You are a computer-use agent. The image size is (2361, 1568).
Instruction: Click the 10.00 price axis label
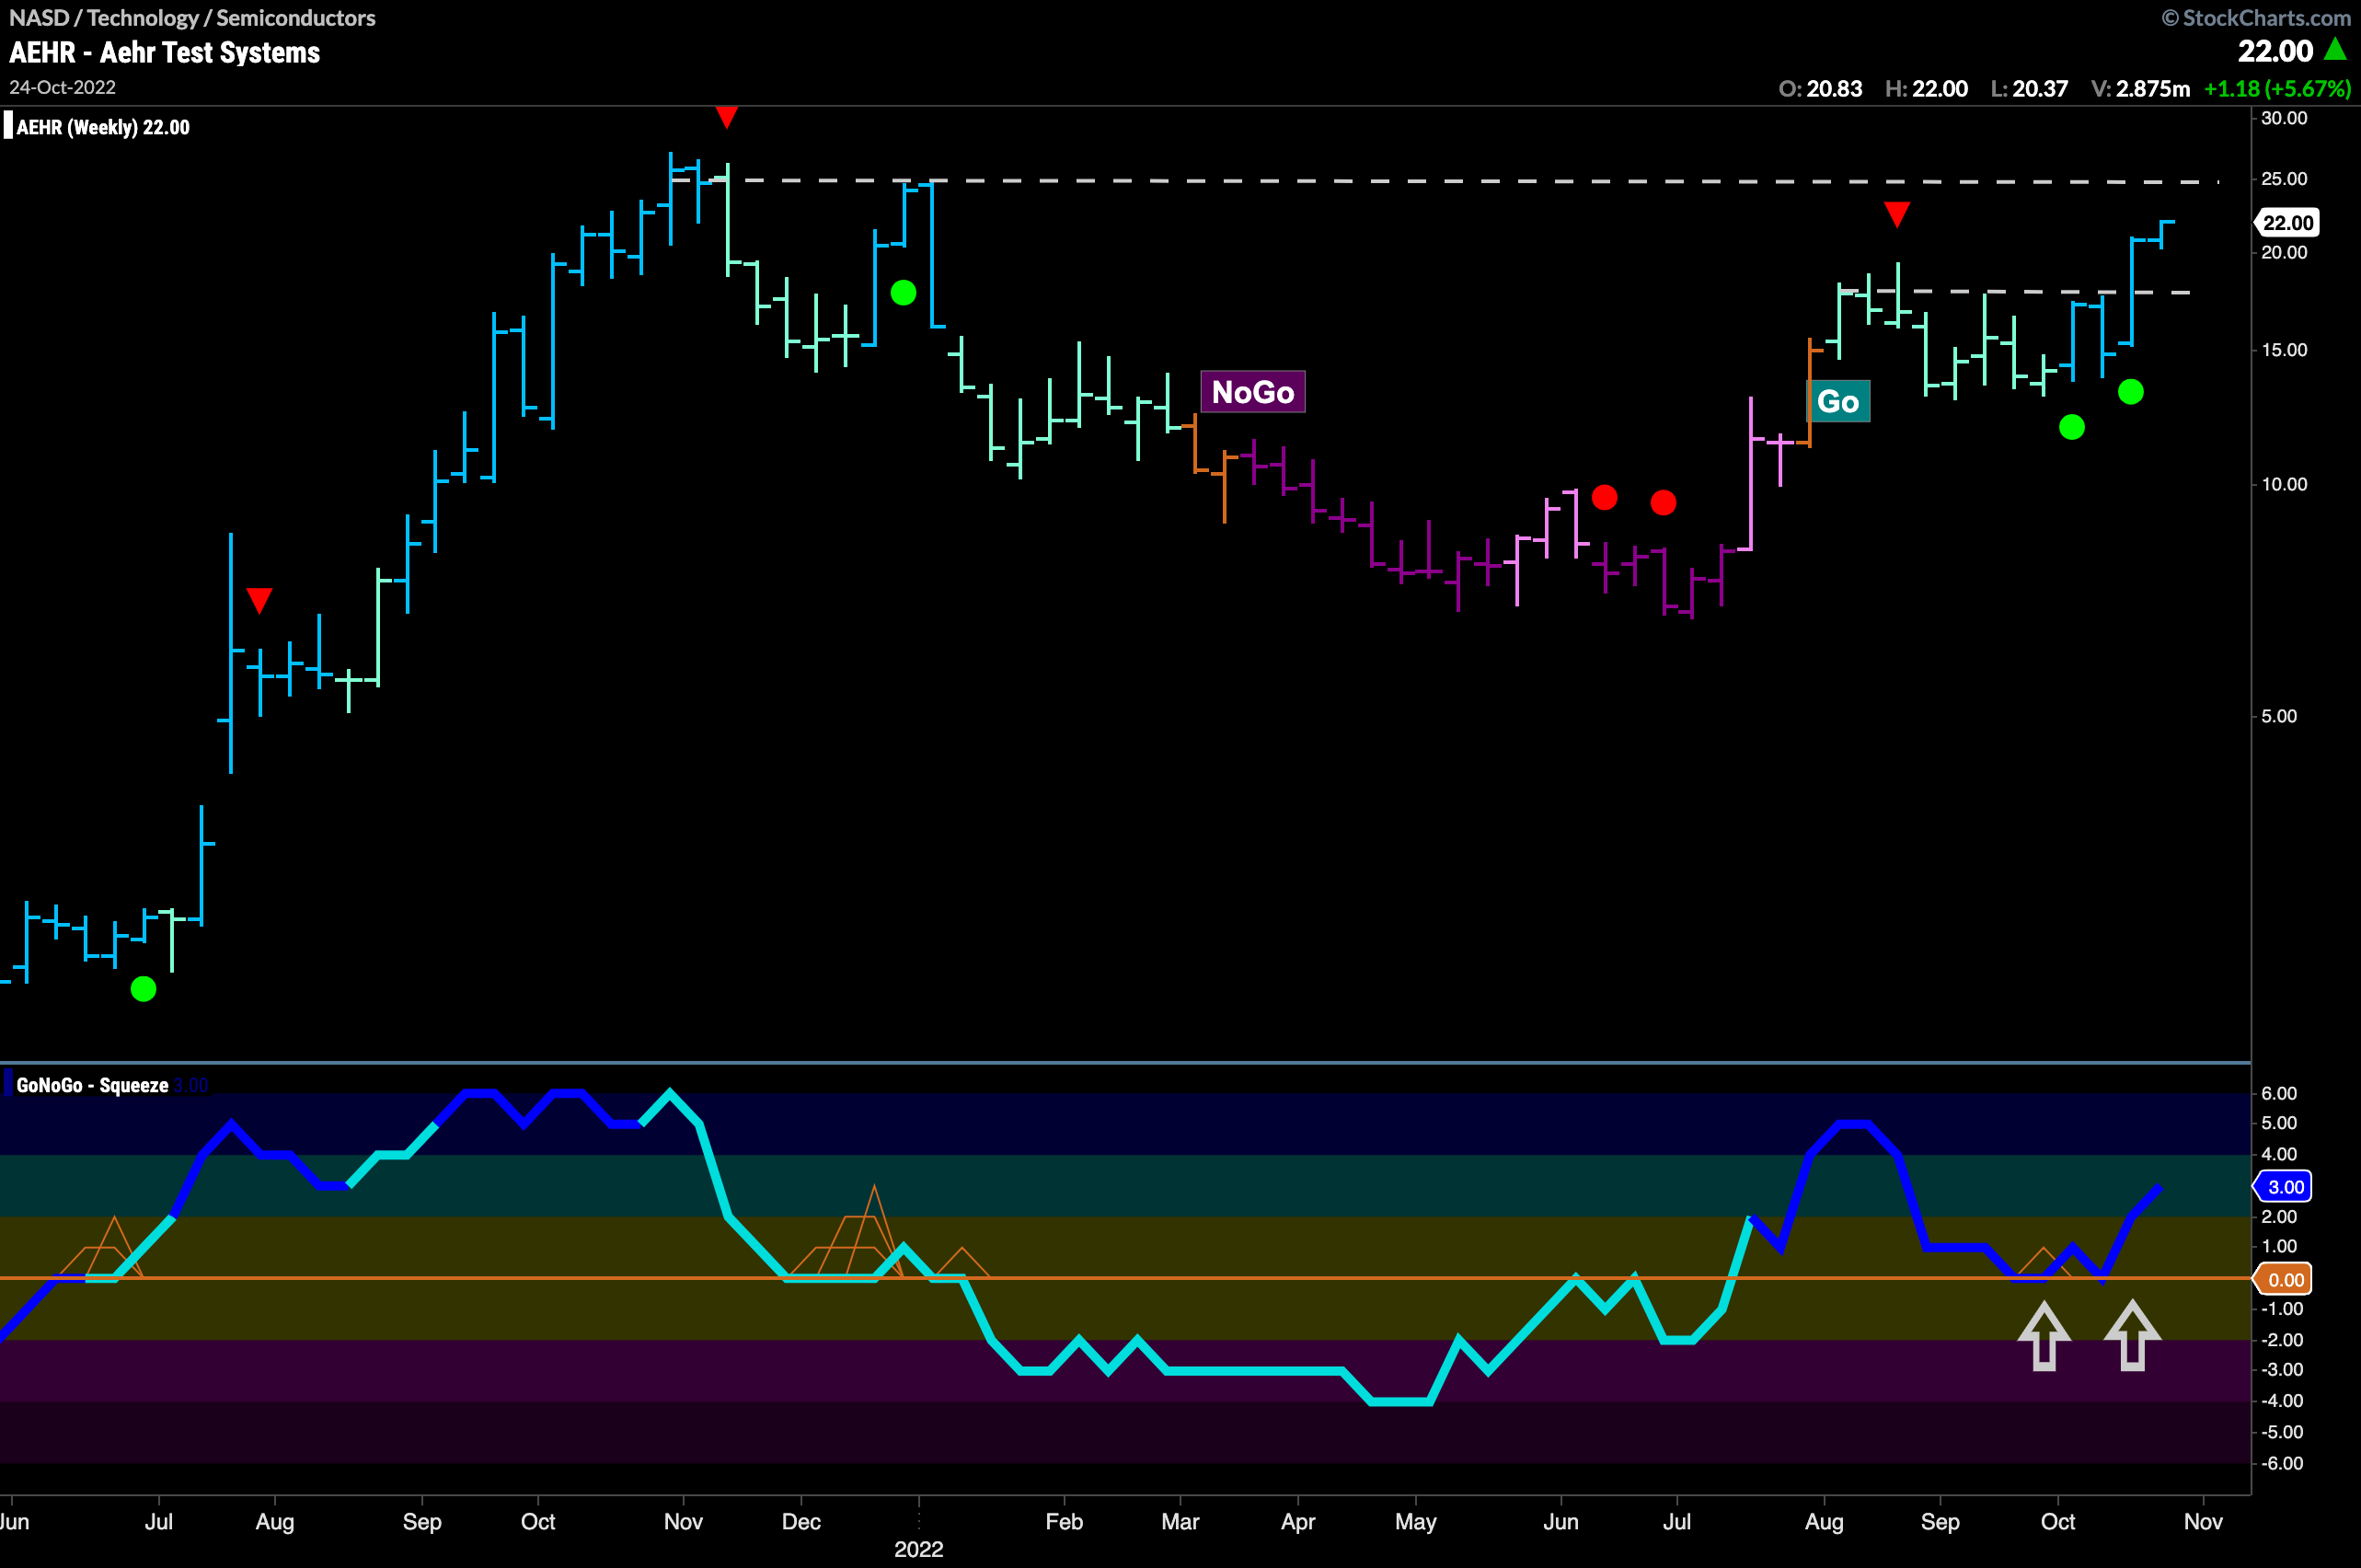tap(2285, 484)
